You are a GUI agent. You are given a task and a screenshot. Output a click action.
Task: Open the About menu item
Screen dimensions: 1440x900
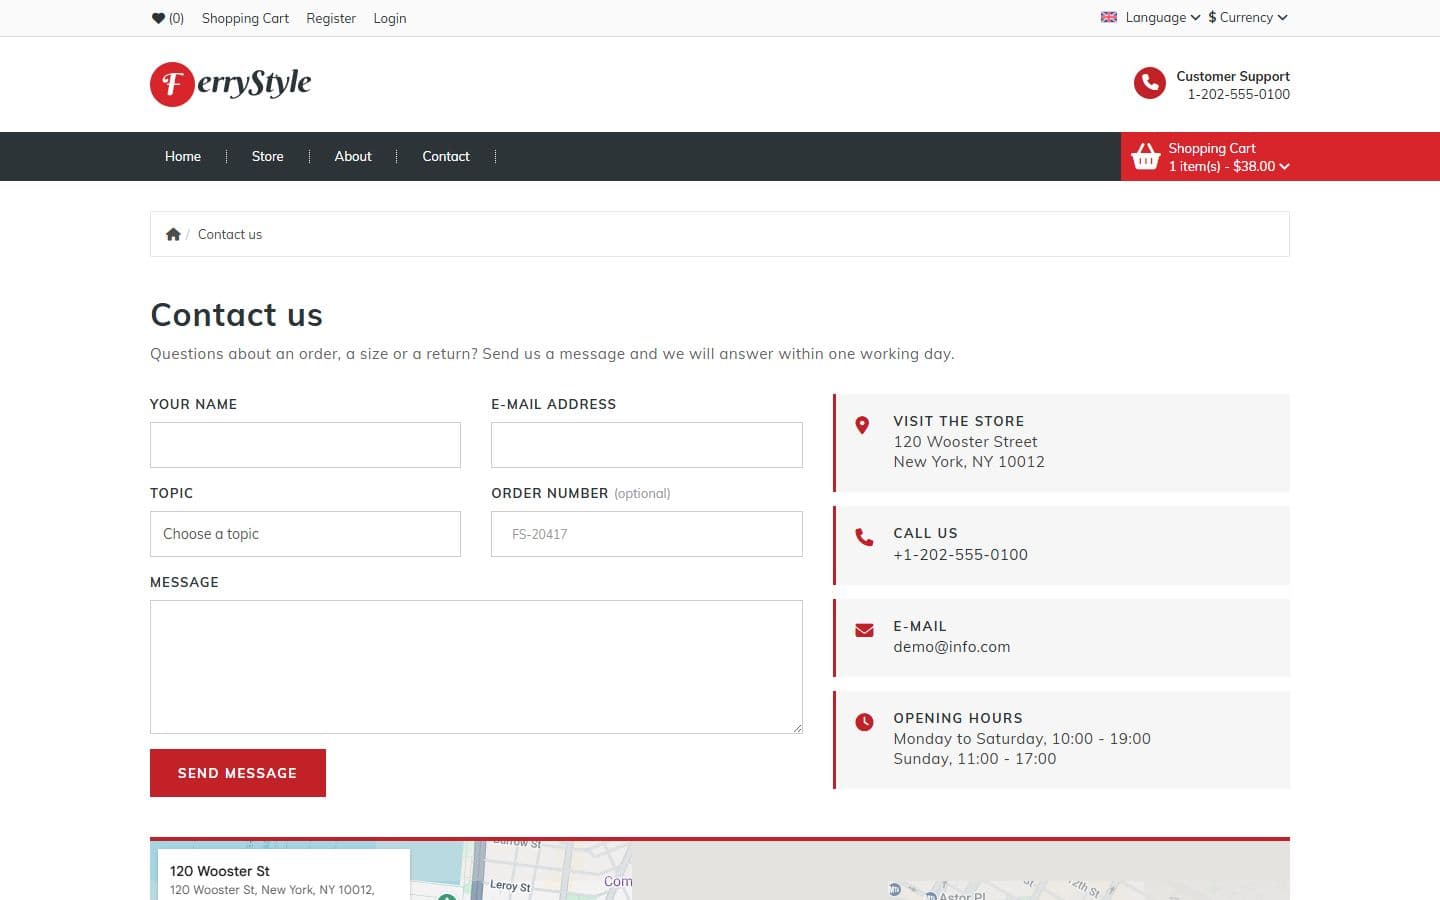353,156
